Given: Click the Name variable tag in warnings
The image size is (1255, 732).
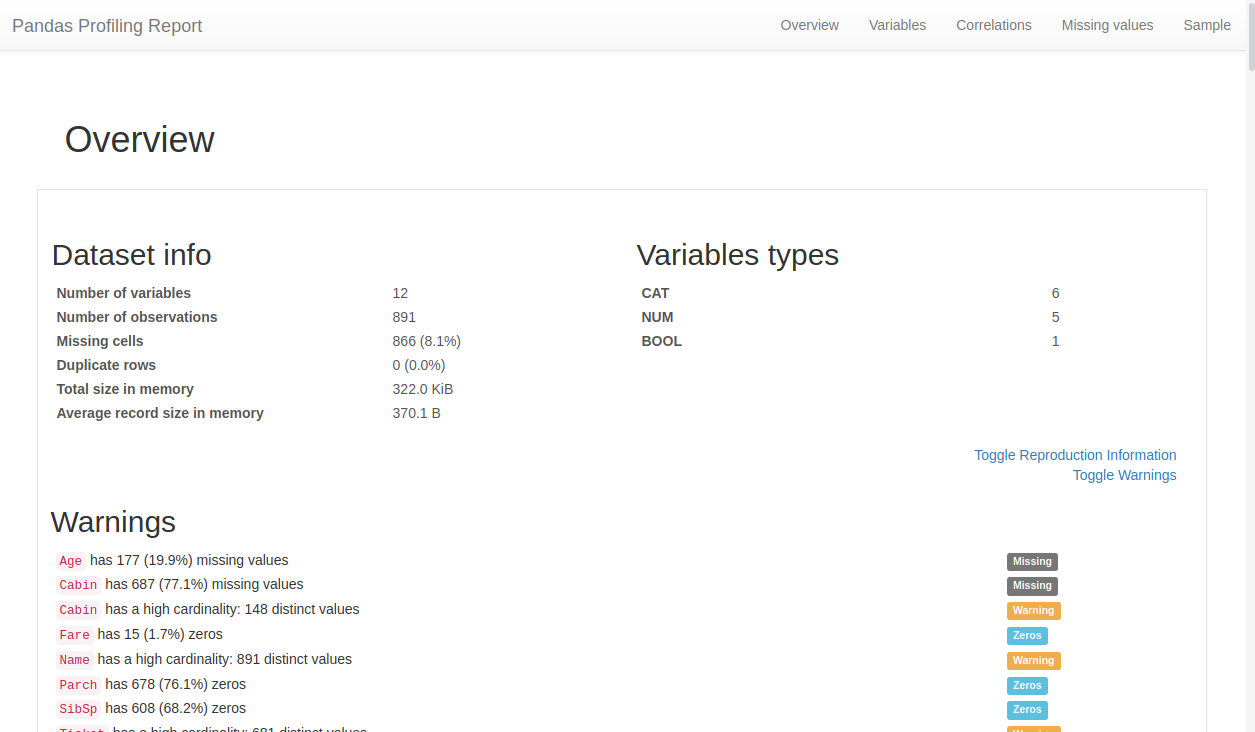Looking at the screenshot, I should point(74,660).
